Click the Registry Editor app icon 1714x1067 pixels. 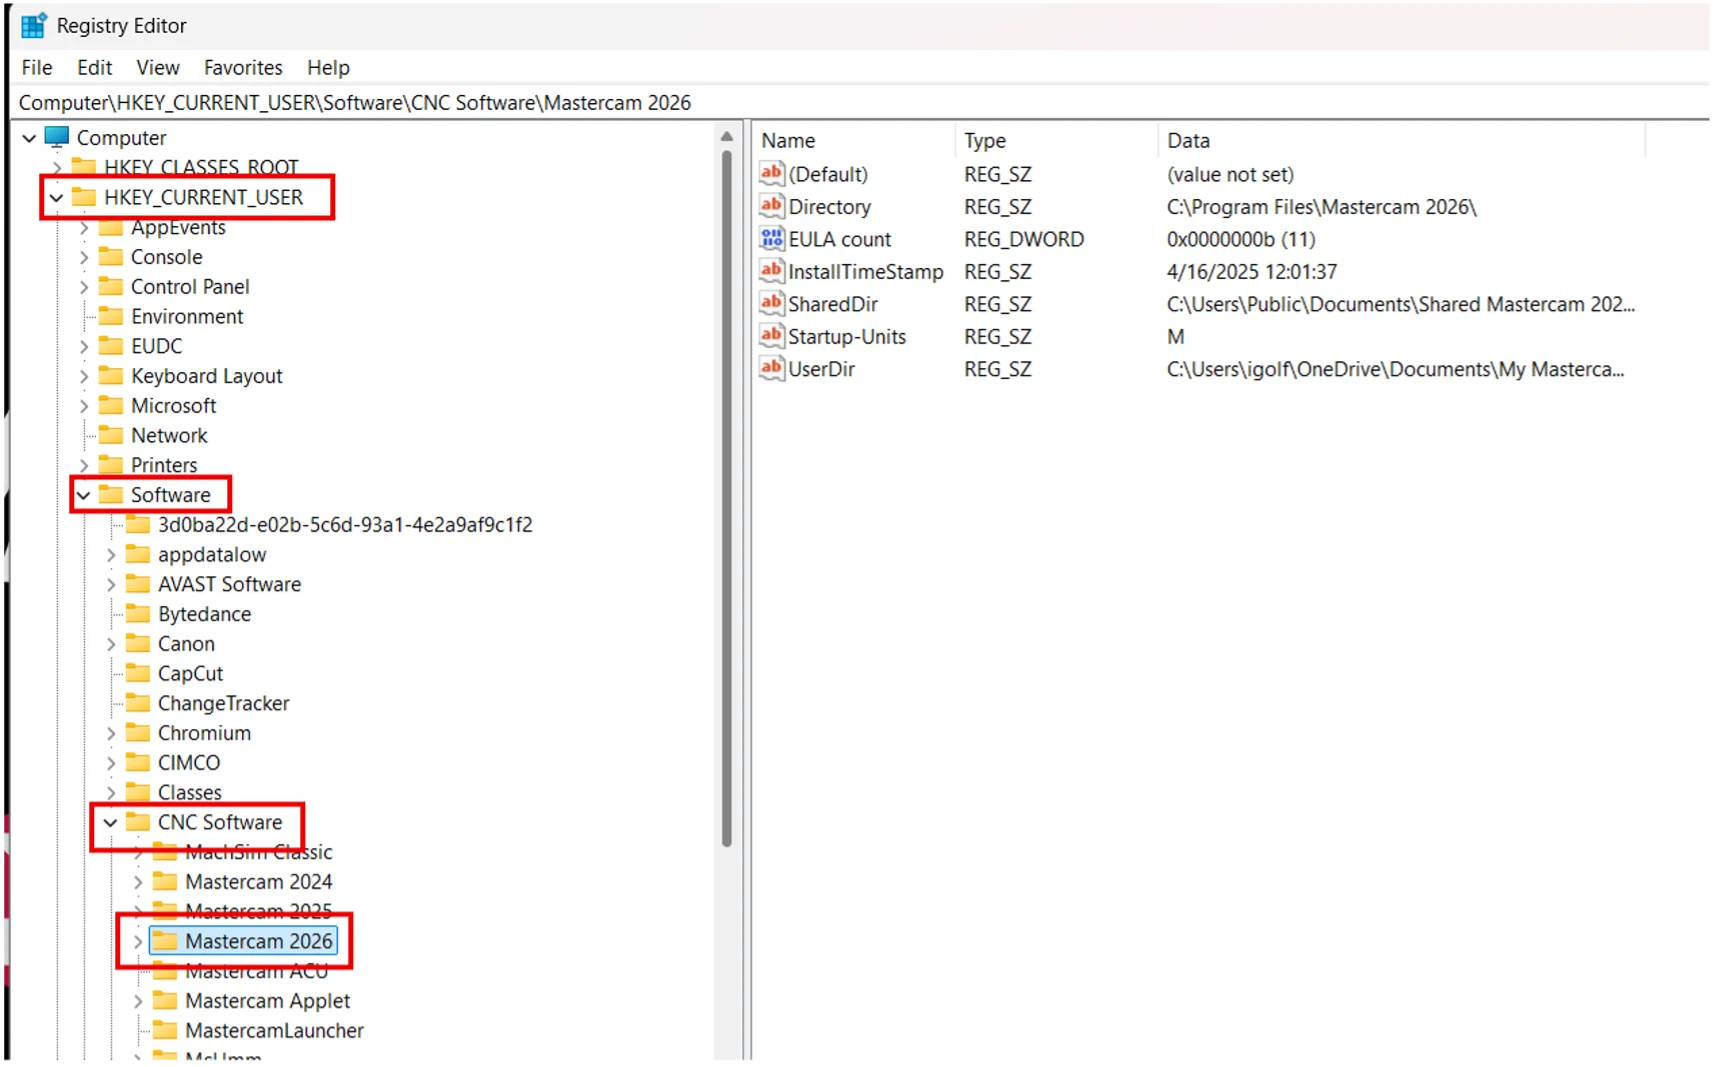[33, 25]
